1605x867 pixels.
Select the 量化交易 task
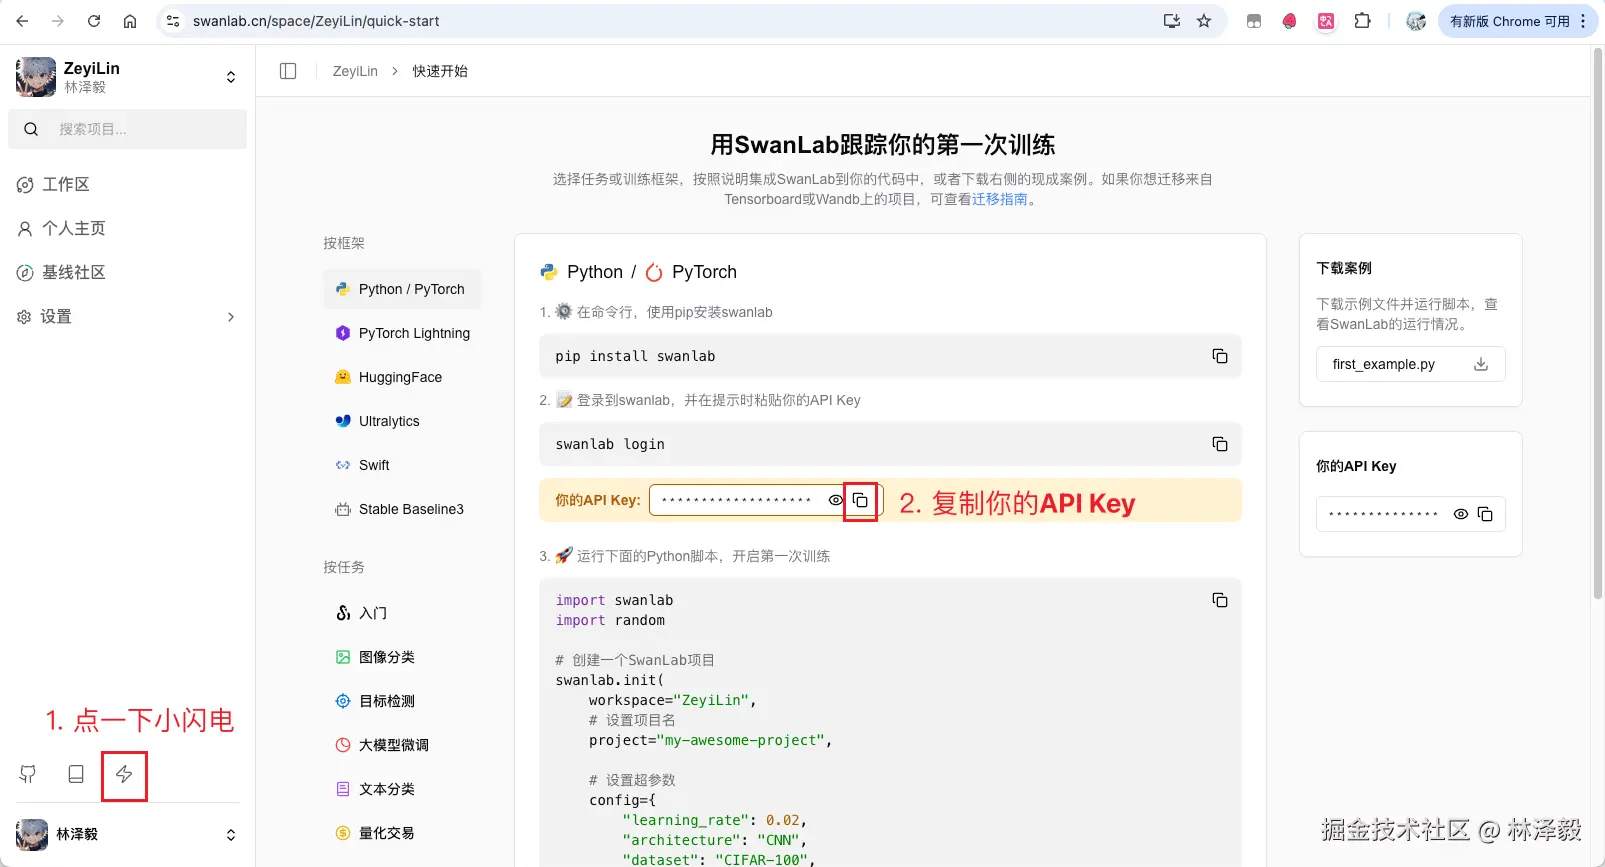[402, 833]
